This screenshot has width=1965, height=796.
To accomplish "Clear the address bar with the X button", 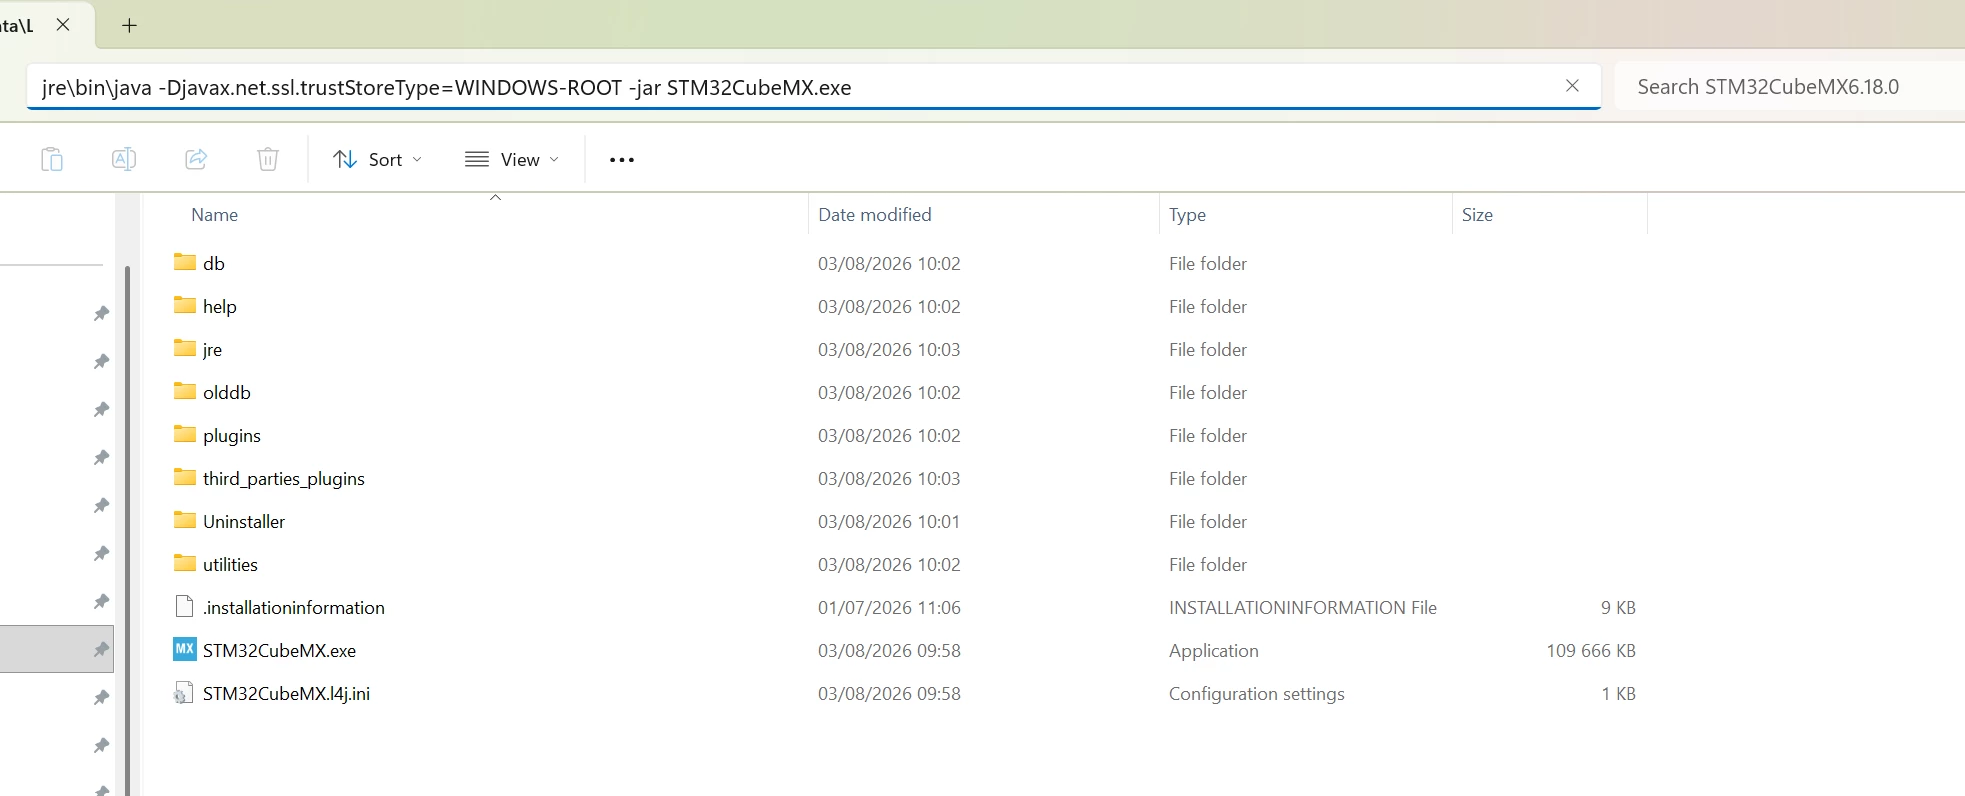I will [1572, 86].
